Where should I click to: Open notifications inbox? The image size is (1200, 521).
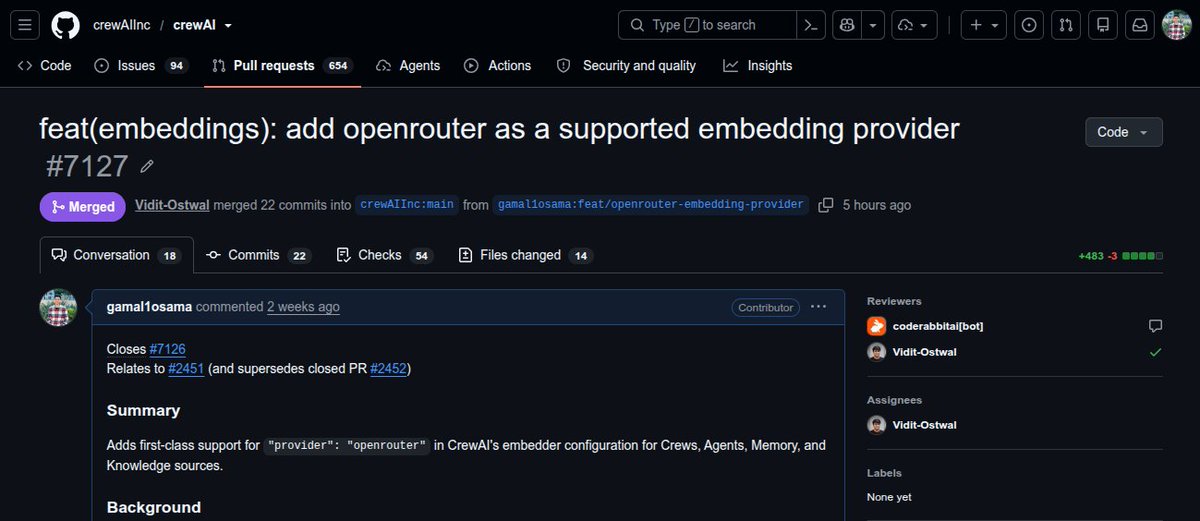point(1140,25)
